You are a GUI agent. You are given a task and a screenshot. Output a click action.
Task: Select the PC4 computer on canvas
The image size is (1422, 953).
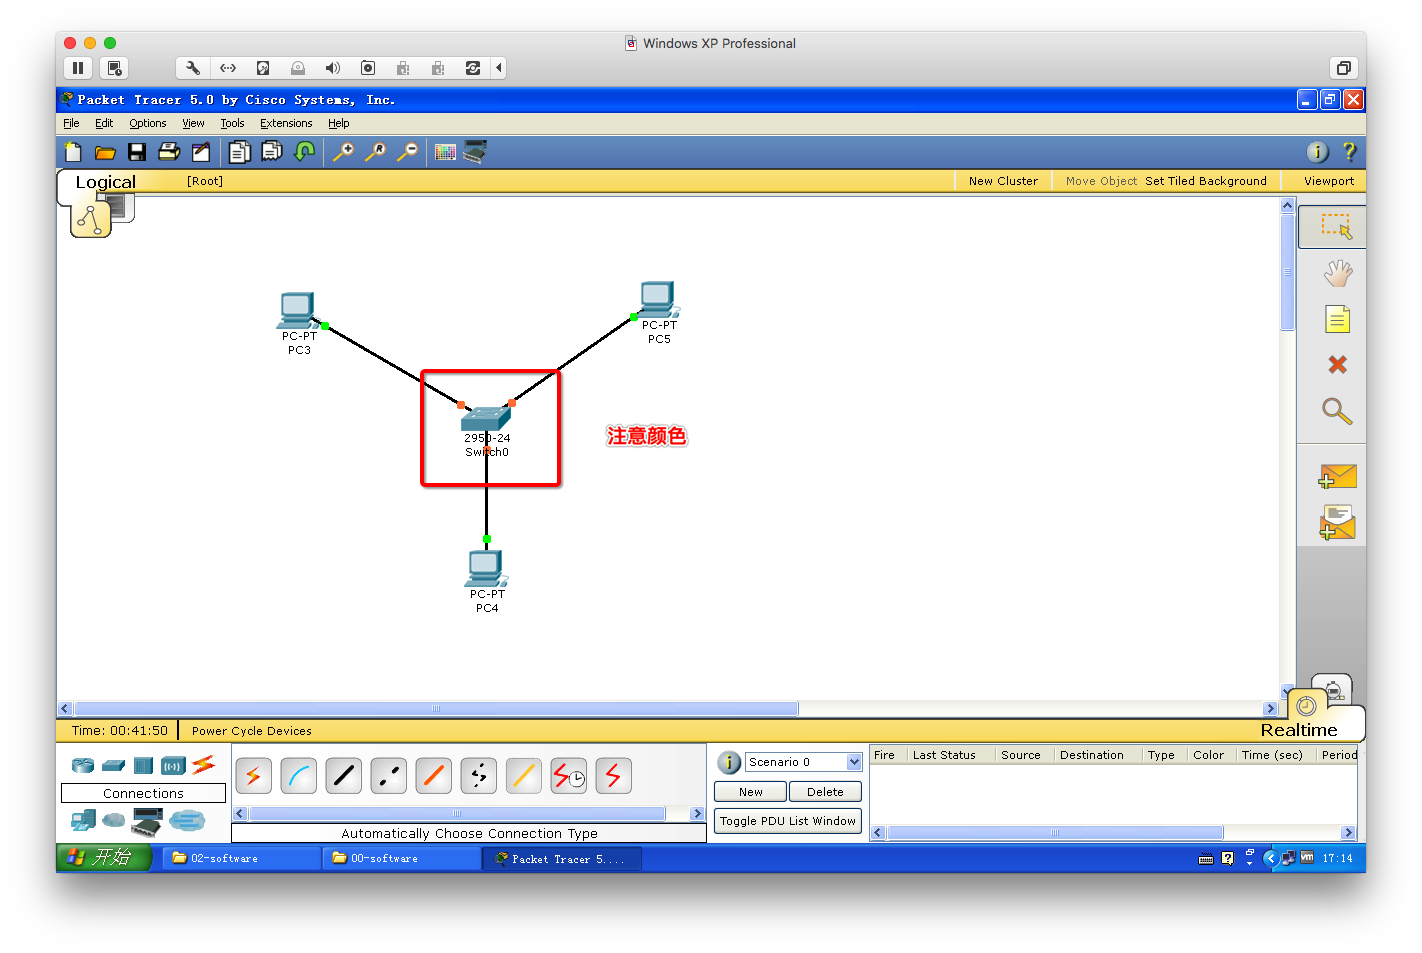click(x=487, y=568)
